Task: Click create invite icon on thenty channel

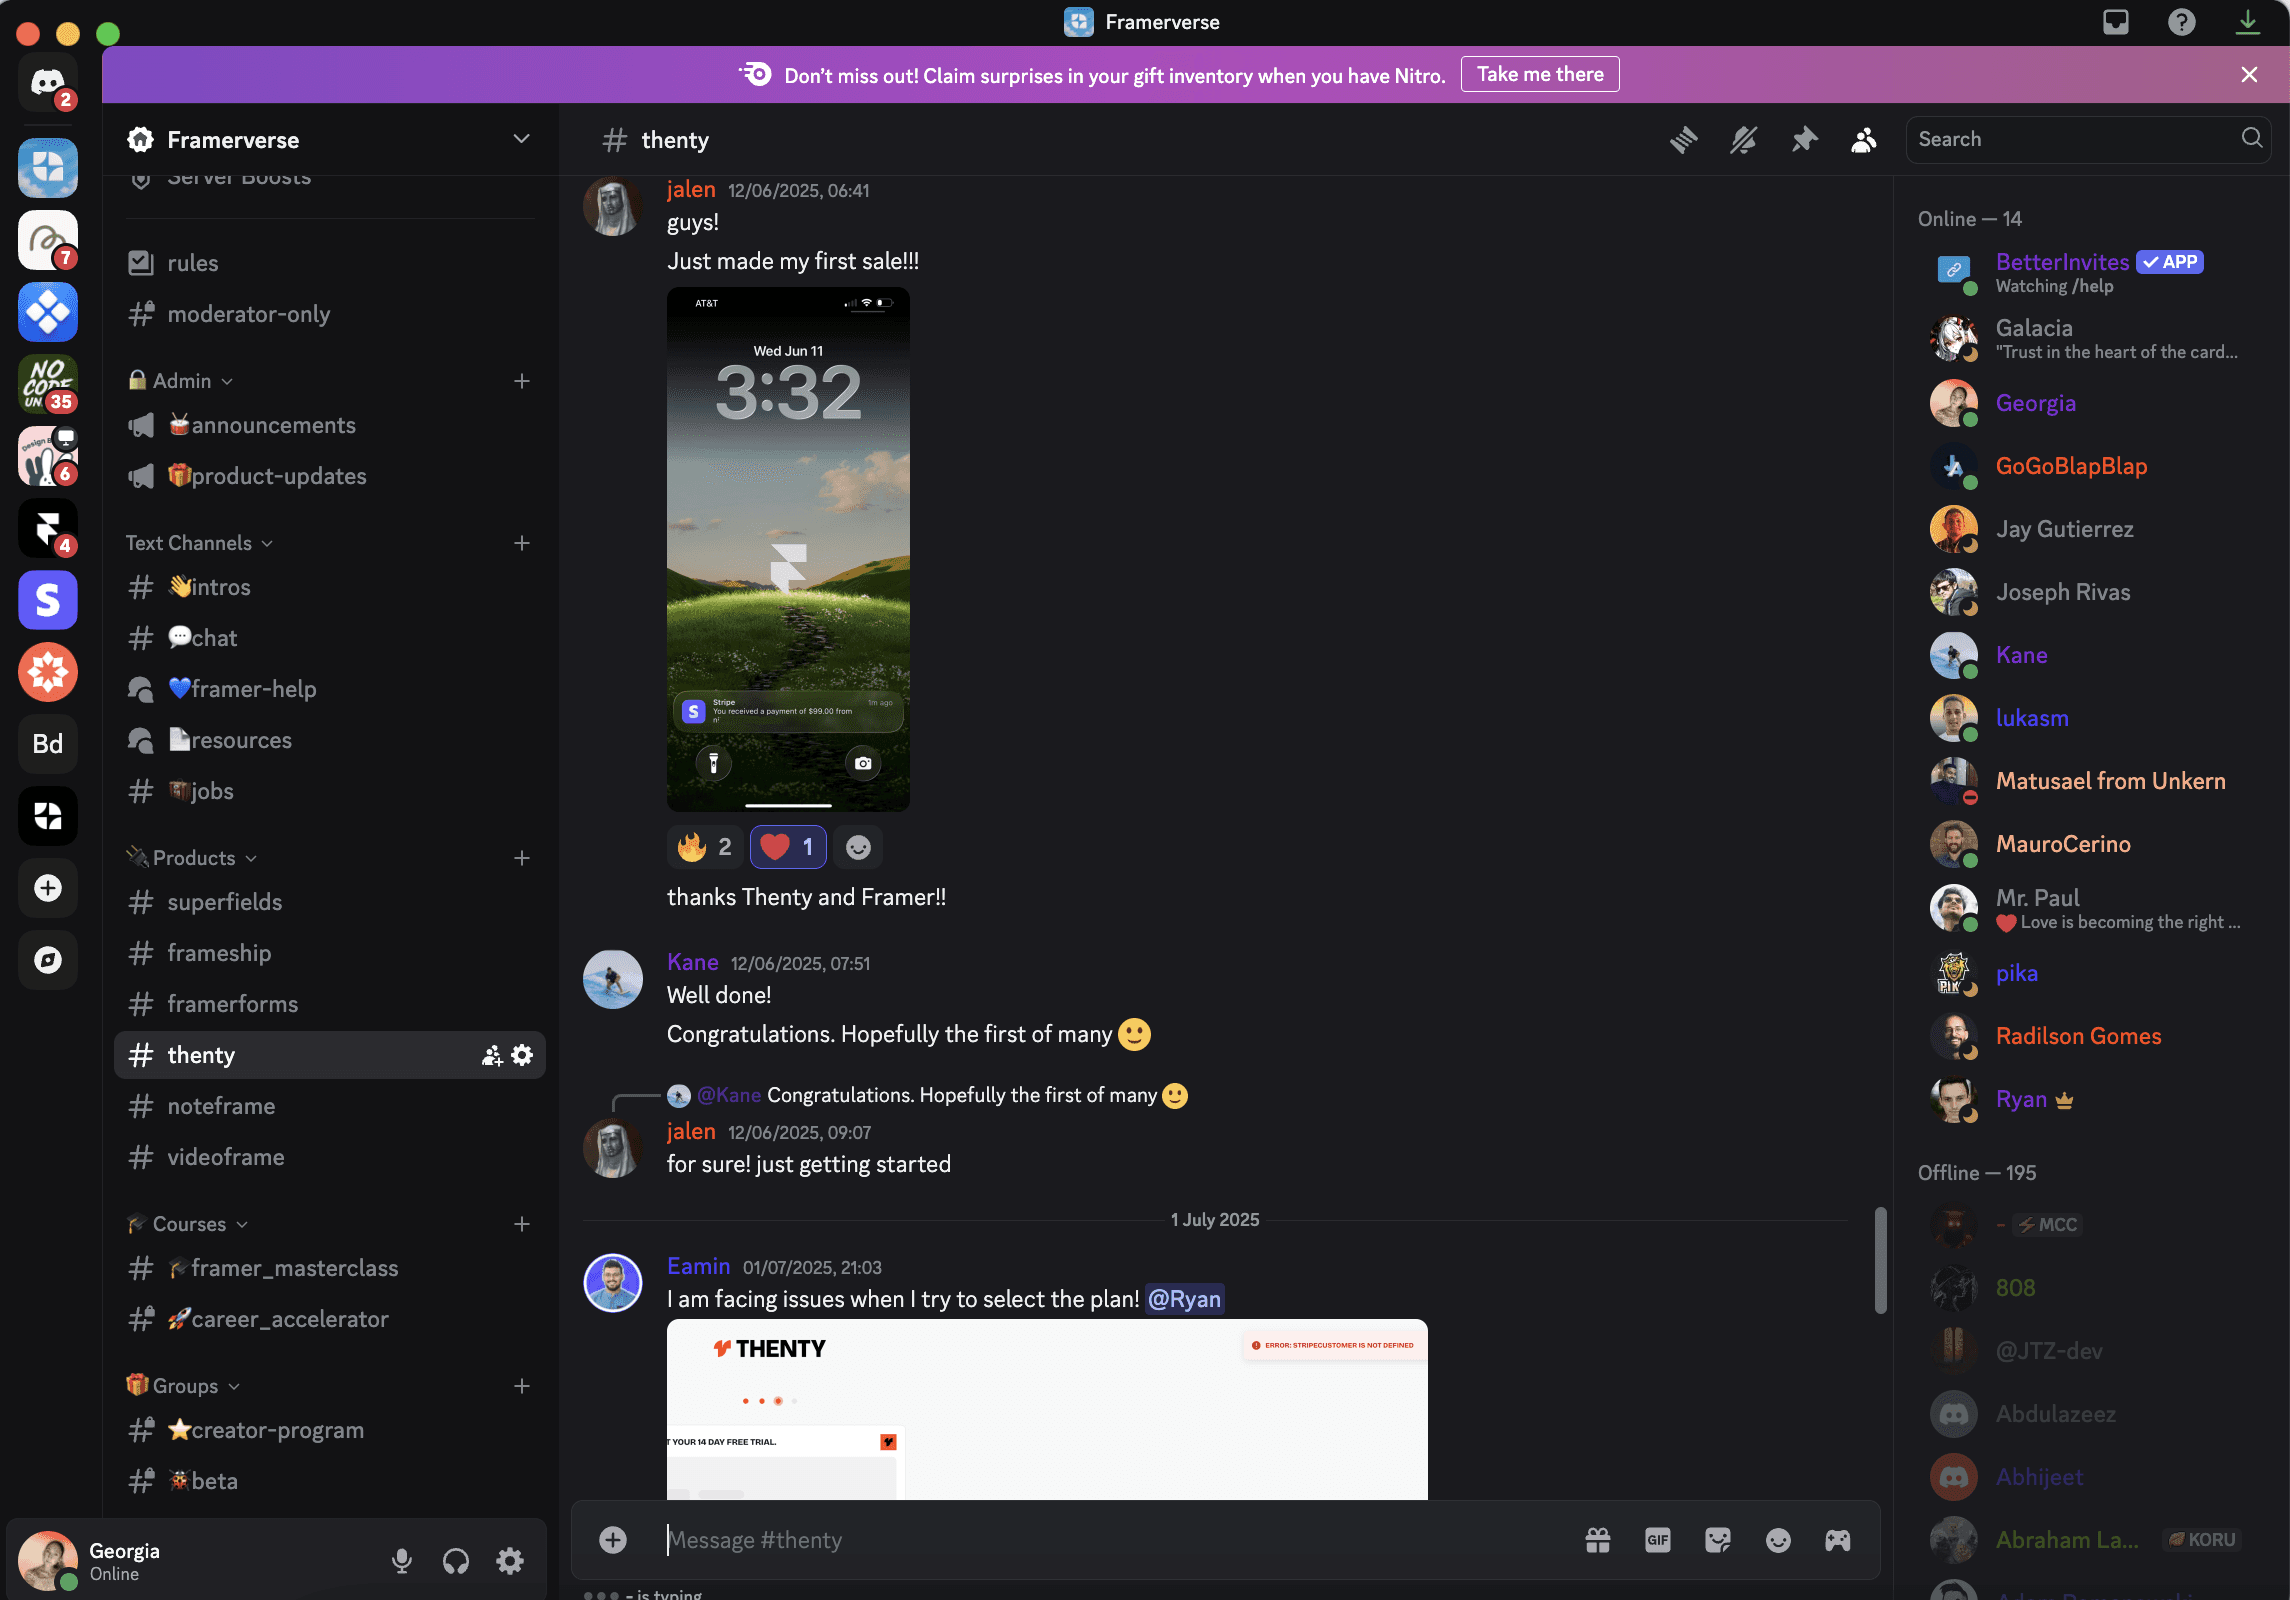Action: tap(492, 1055)
